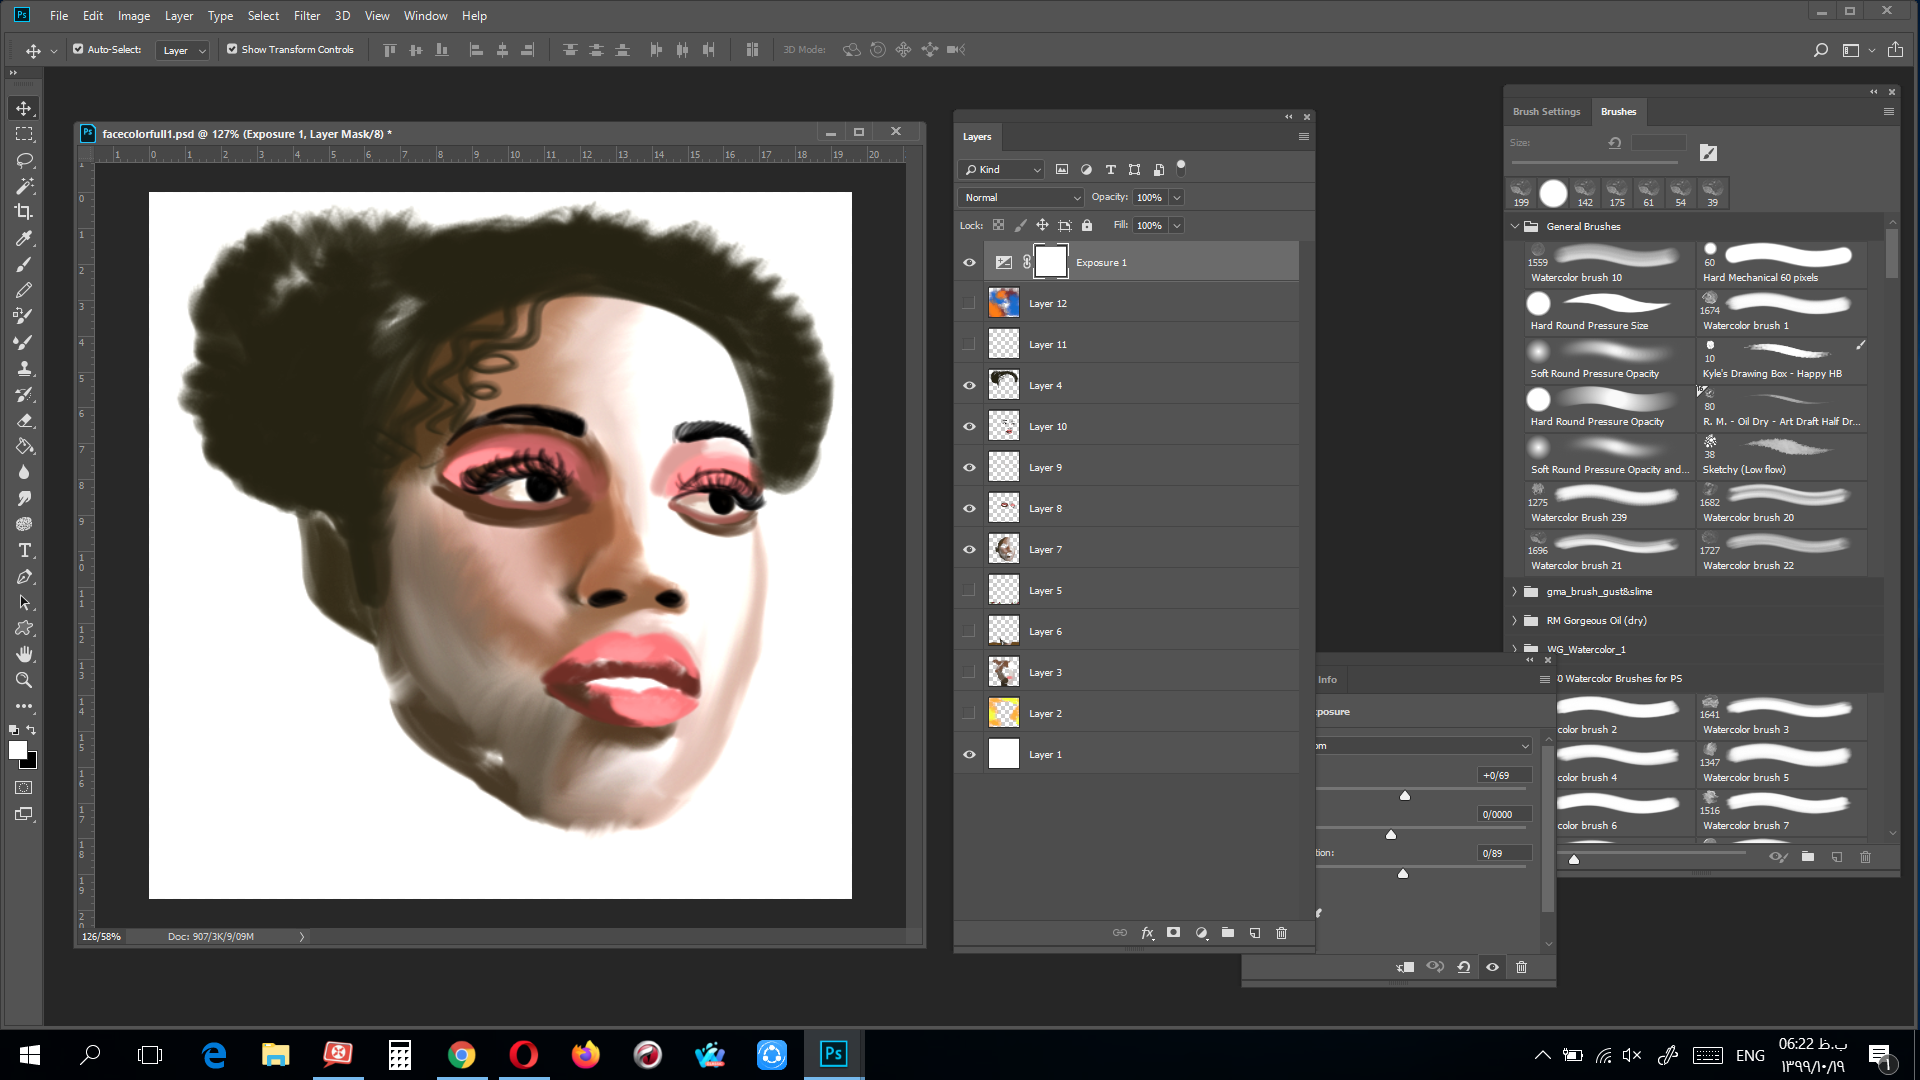The width and height of the screenshot is (1920, 1080).
Task: Open the Opacity dropdown arrow
Action: pyautogui.click(x=1177, y=198)
